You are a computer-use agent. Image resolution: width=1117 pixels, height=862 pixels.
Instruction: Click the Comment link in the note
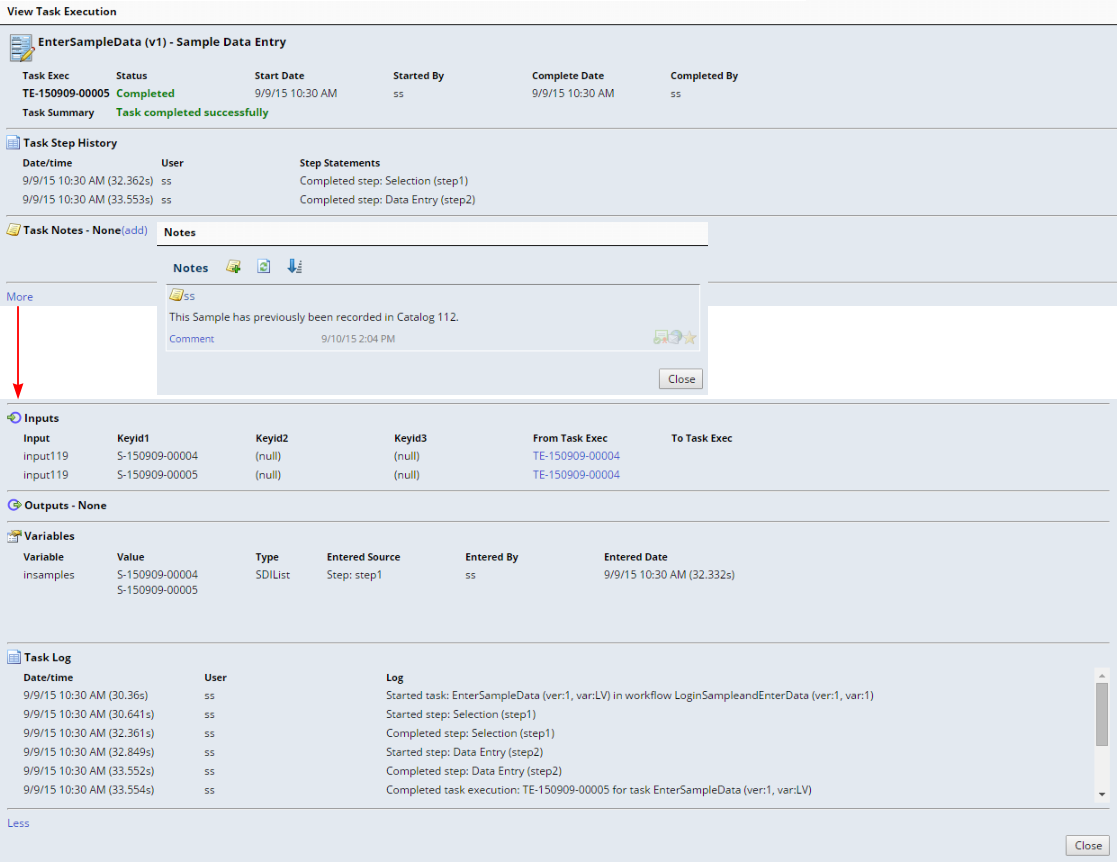tap(192, 338)
